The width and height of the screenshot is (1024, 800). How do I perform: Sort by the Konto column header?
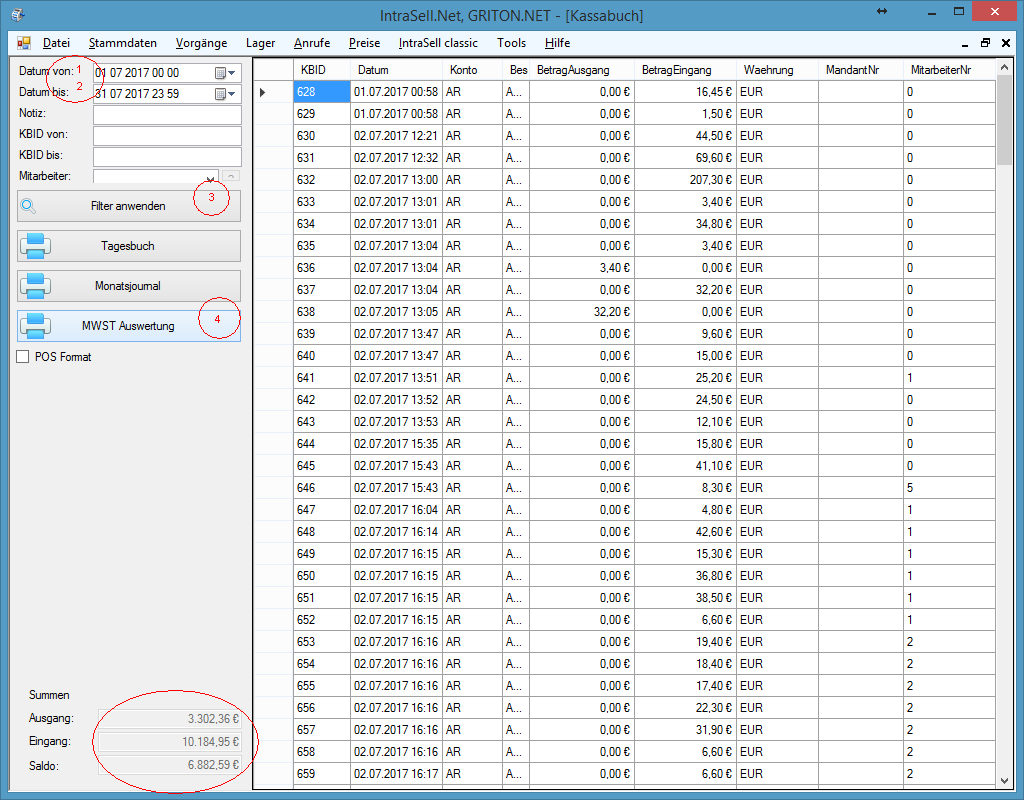(472, 70)
